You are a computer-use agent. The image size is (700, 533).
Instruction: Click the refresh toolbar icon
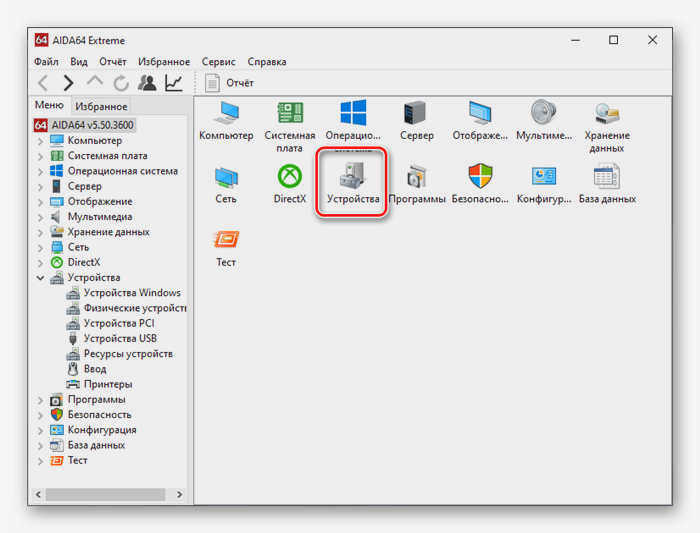coord(121,83)
